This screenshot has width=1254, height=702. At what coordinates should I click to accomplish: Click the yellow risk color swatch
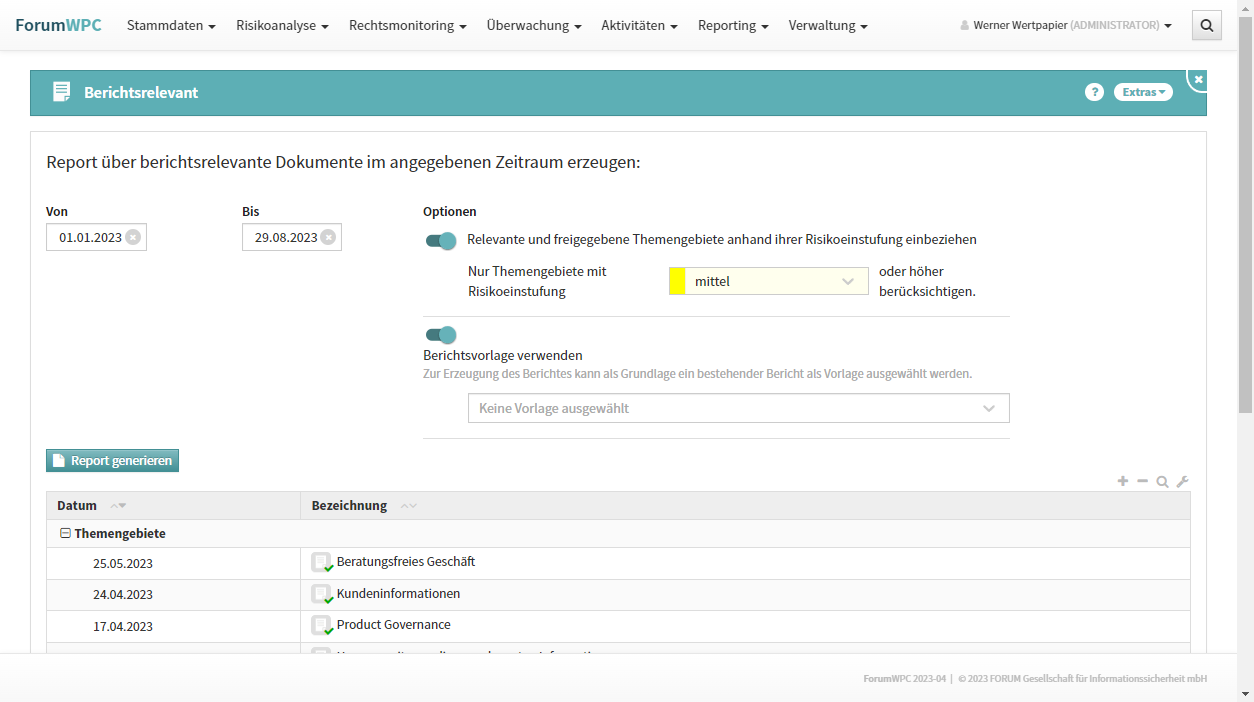[x=677, y=282]
